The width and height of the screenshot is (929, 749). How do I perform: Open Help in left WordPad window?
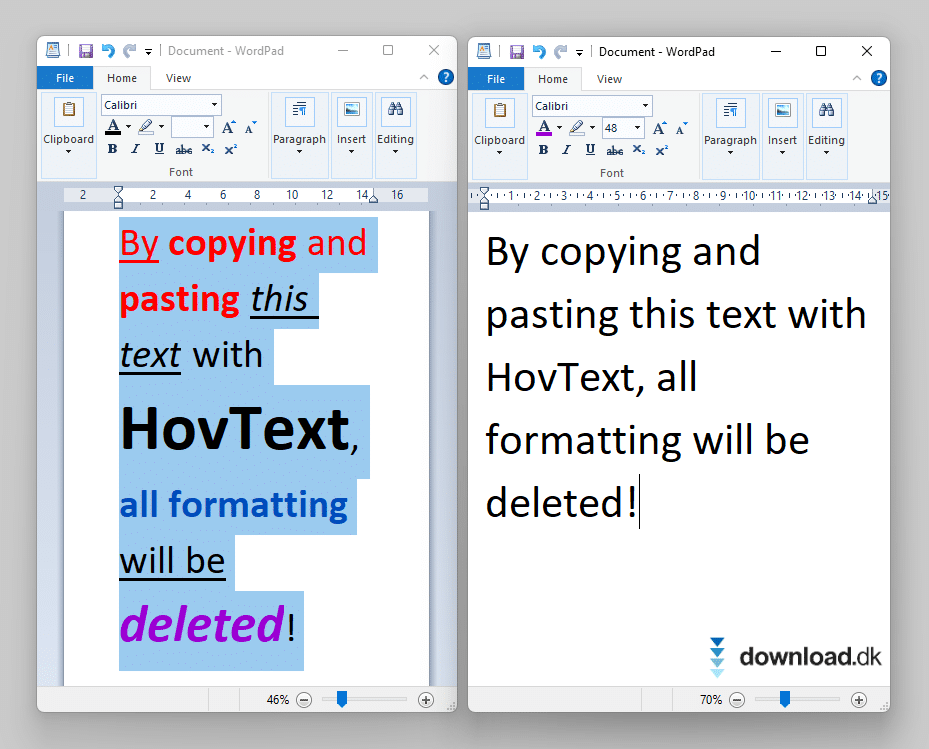[446, 77]
